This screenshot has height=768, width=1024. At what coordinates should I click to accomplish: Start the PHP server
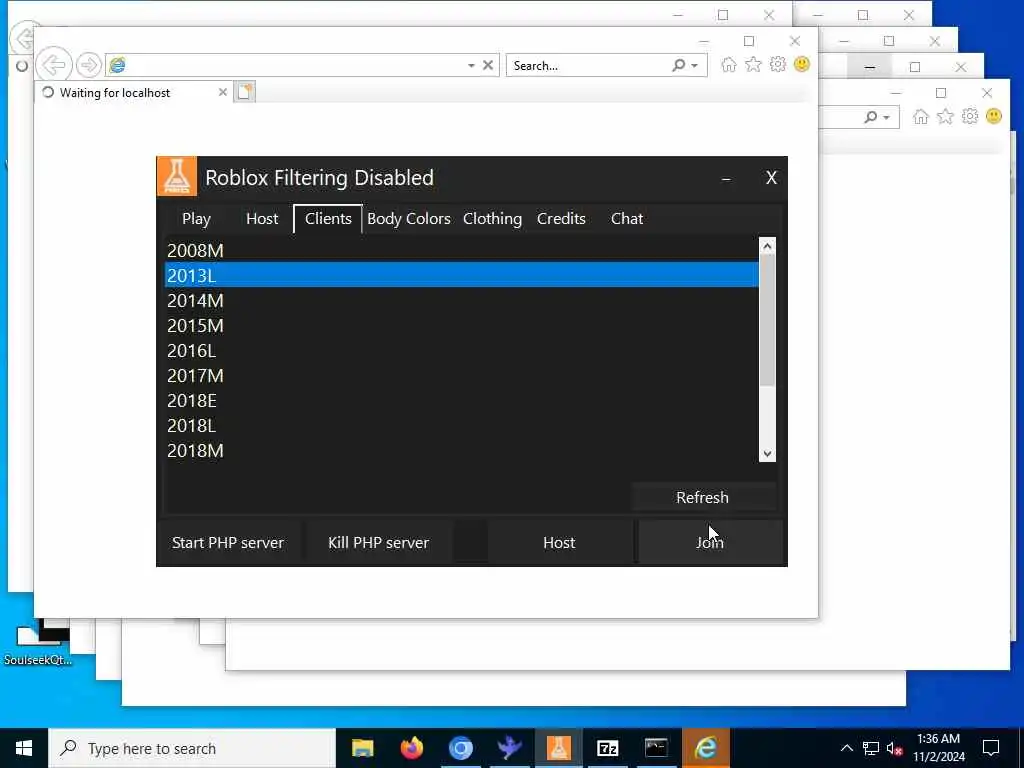228,543
